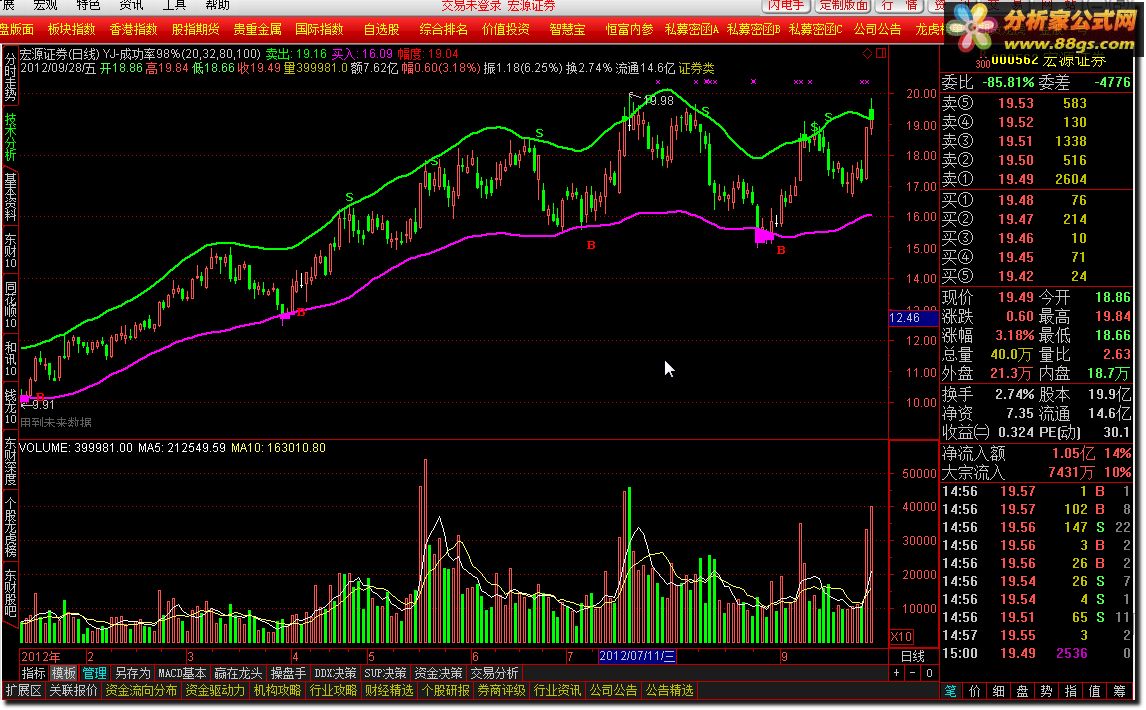1146x710 pixels.
Task: Select the 模板 tab below the chart
Action: tap(64, 673)
